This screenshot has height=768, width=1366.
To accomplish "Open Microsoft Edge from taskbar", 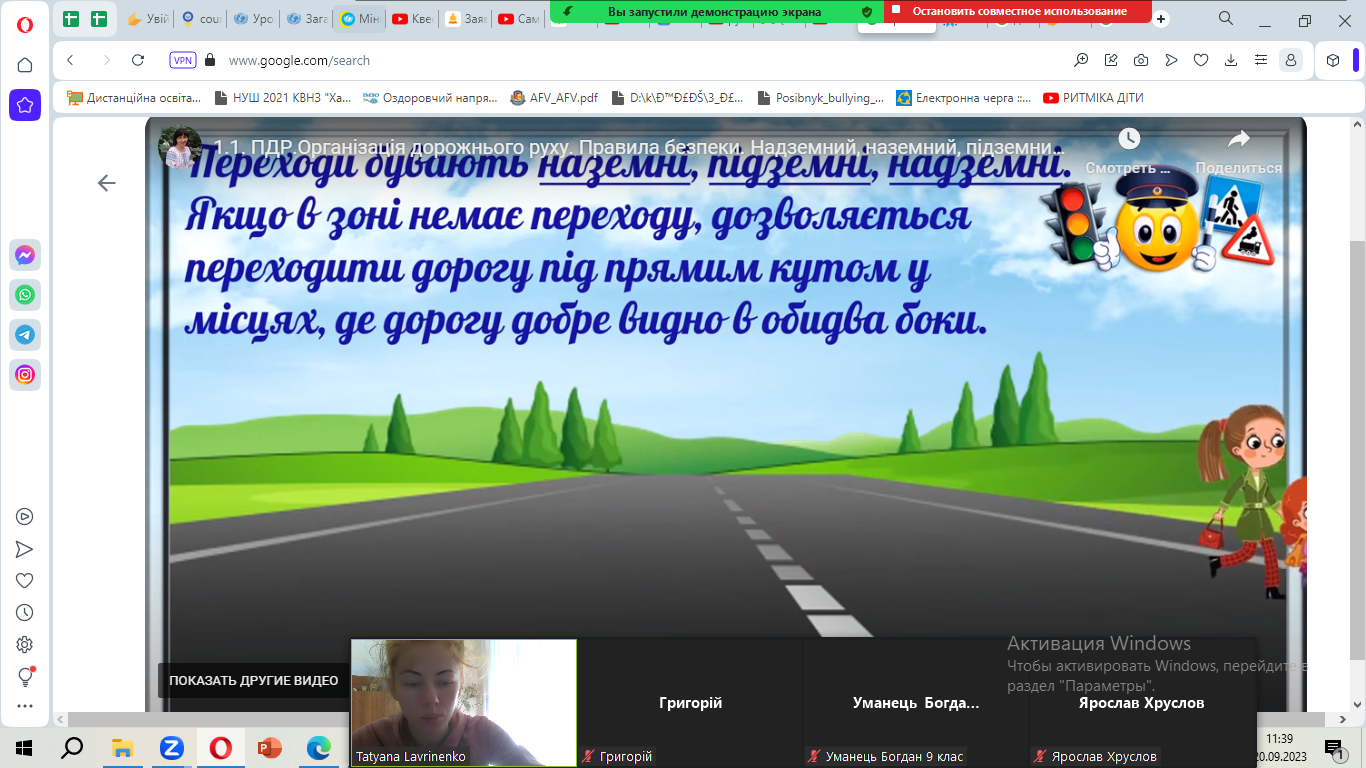I will coord(319,747).
